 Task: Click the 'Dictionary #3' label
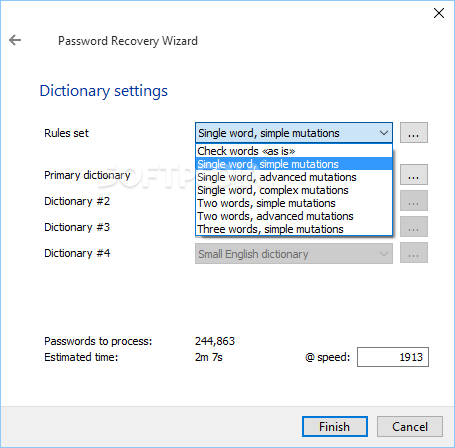coord(77,227)
